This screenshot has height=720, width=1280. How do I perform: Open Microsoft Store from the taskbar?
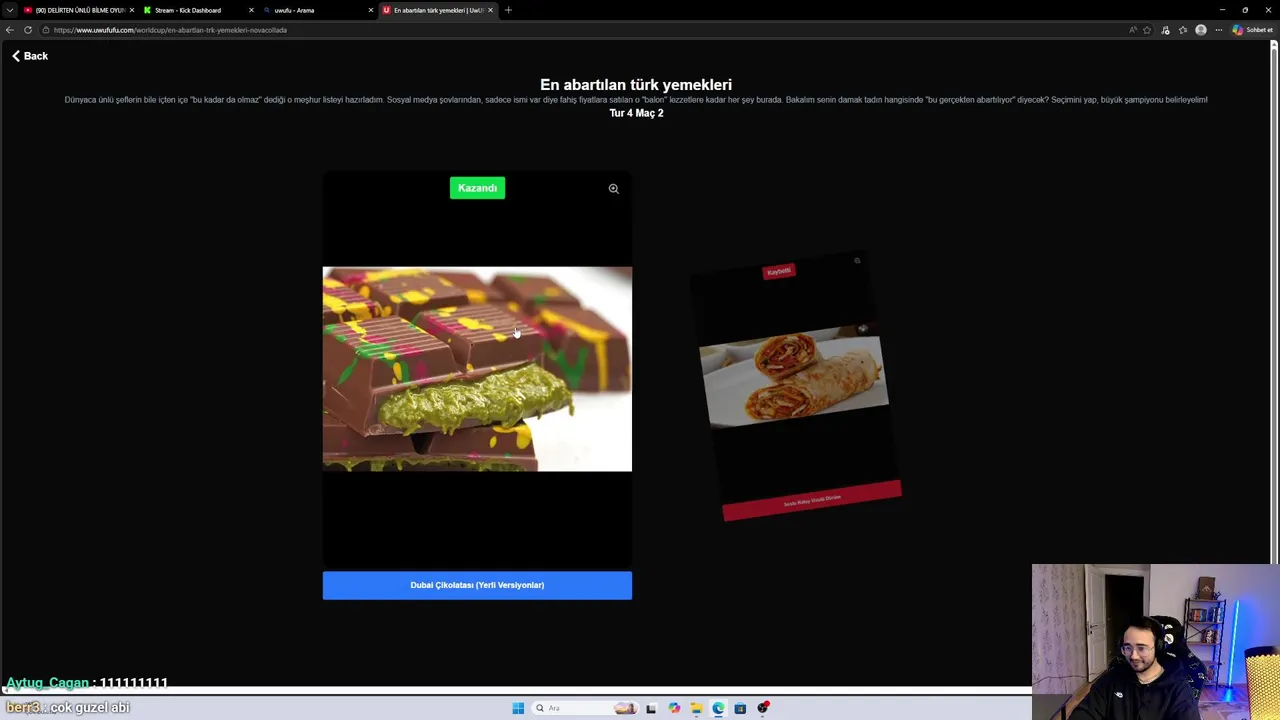tap(740, 708)
